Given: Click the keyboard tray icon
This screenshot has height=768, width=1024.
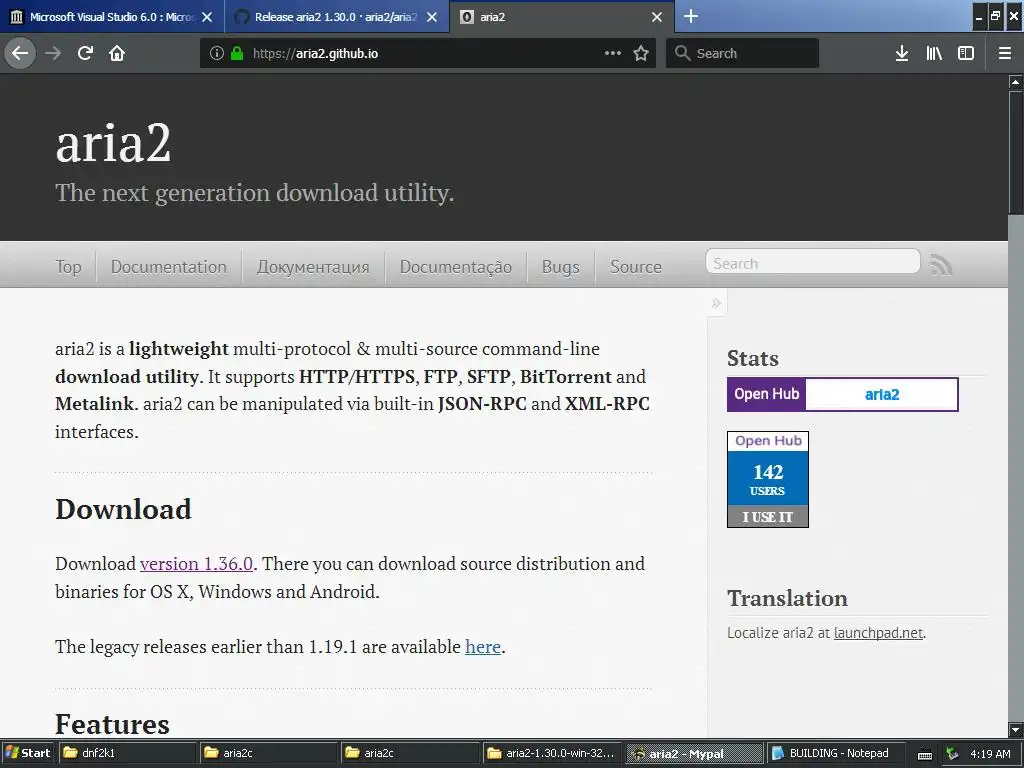Looking at the screenshot, I should coord(925,754).
